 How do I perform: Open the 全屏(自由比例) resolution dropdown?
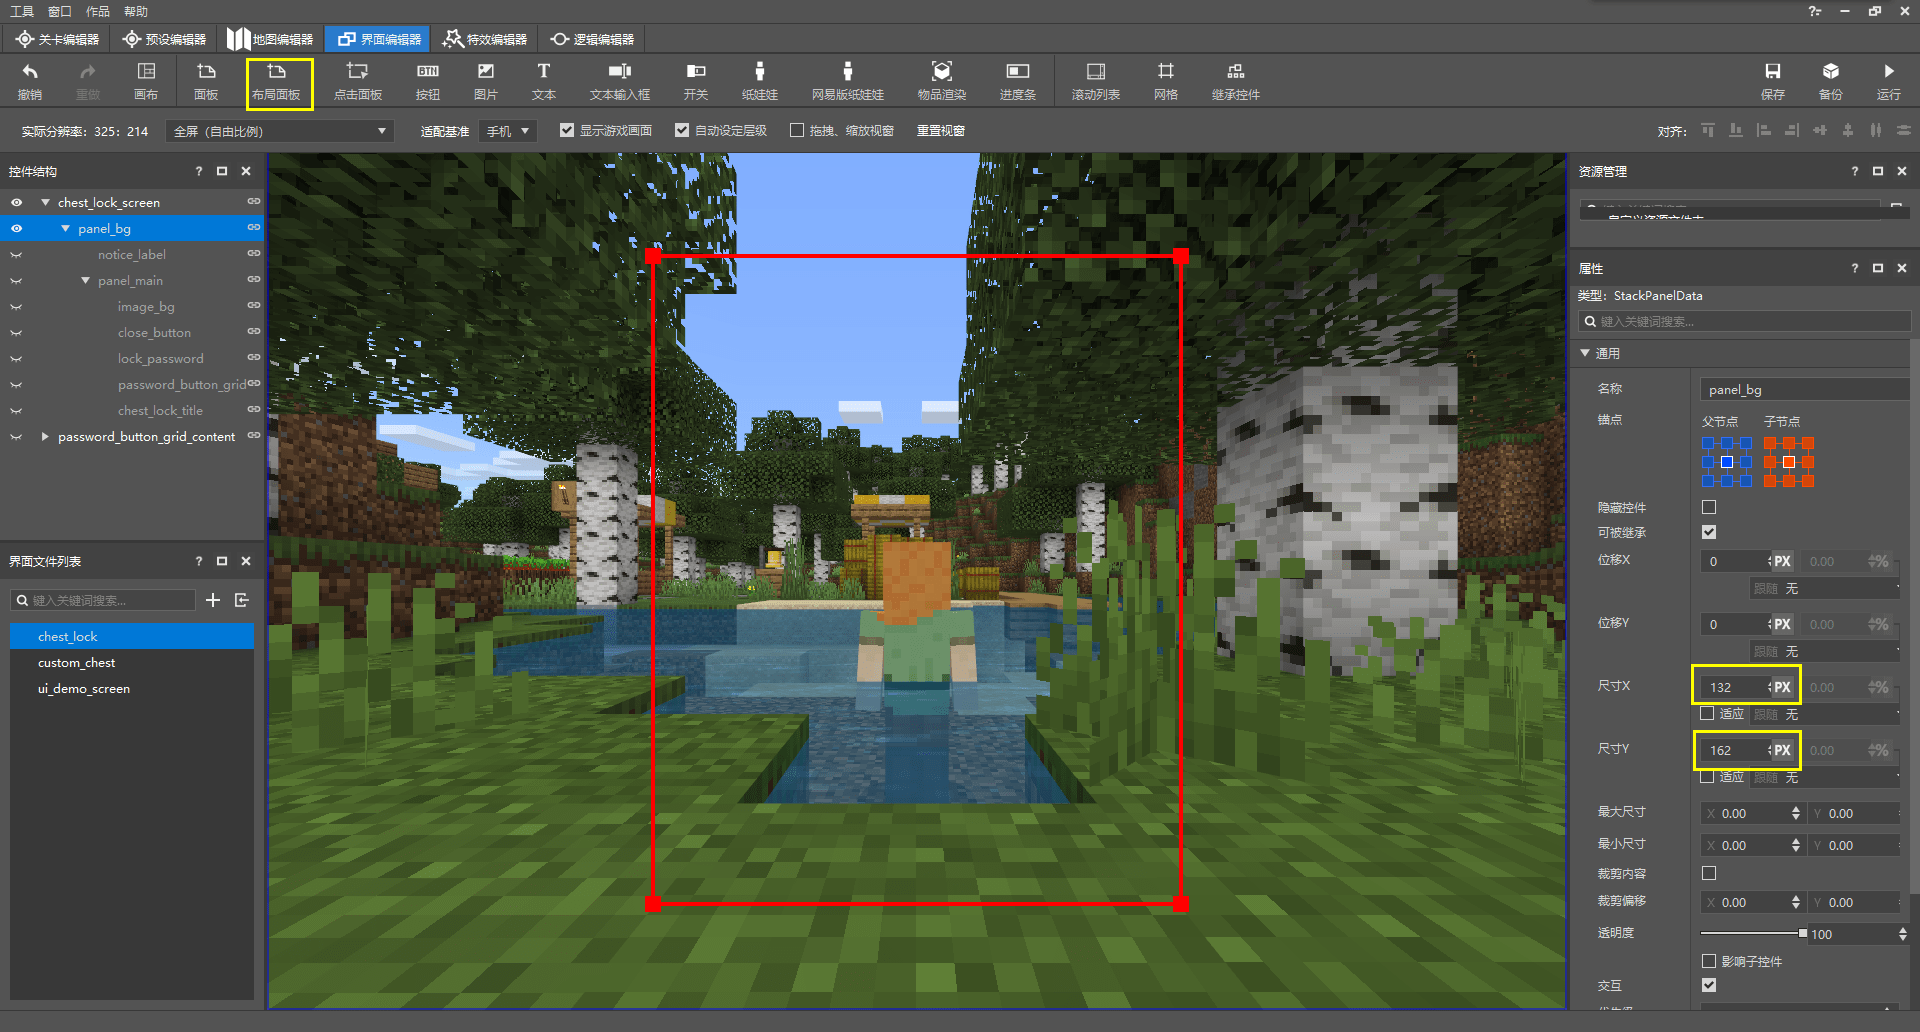coord(280,131)
